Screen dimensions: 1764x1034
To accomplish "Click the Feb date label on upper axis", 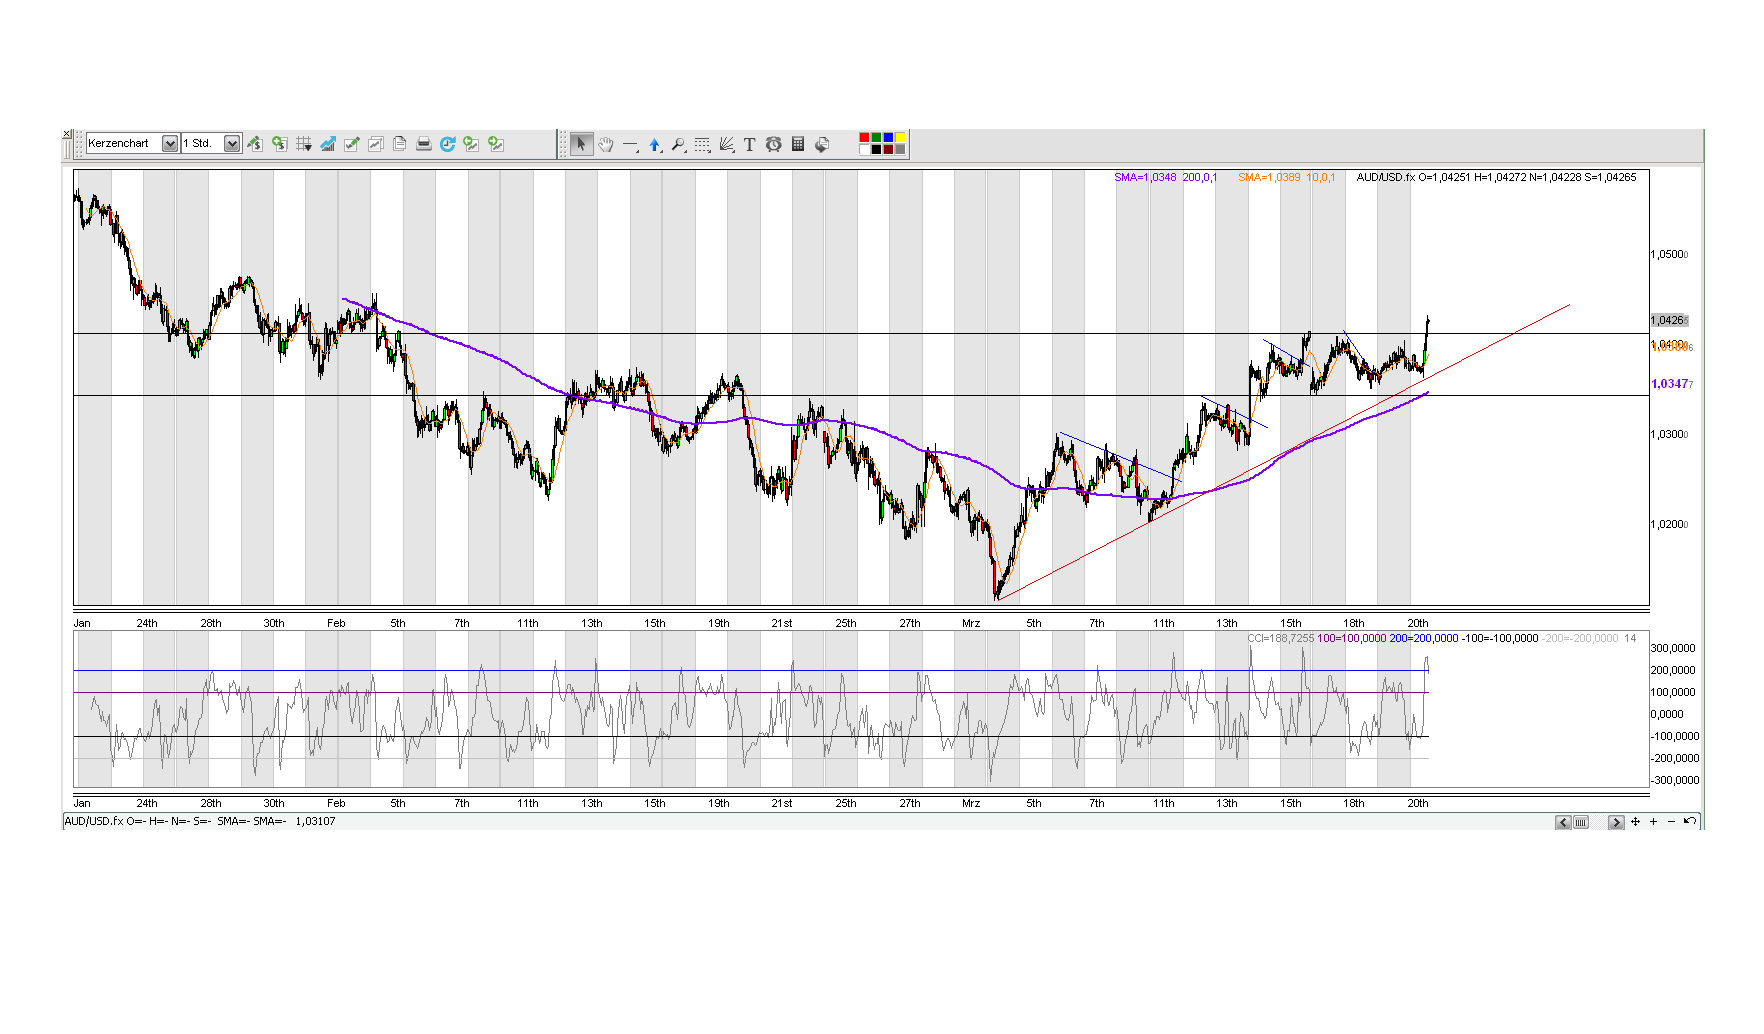I will click(x=336, y=624).
